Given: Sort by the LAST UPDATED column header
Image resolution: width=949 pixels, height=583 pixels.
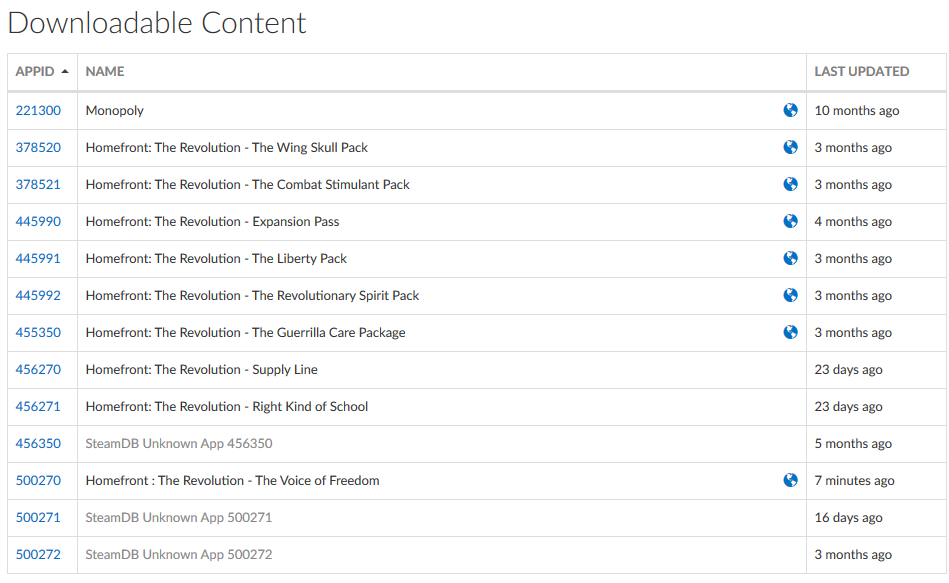Looking at the screenshot, I should tap(861, 71).
